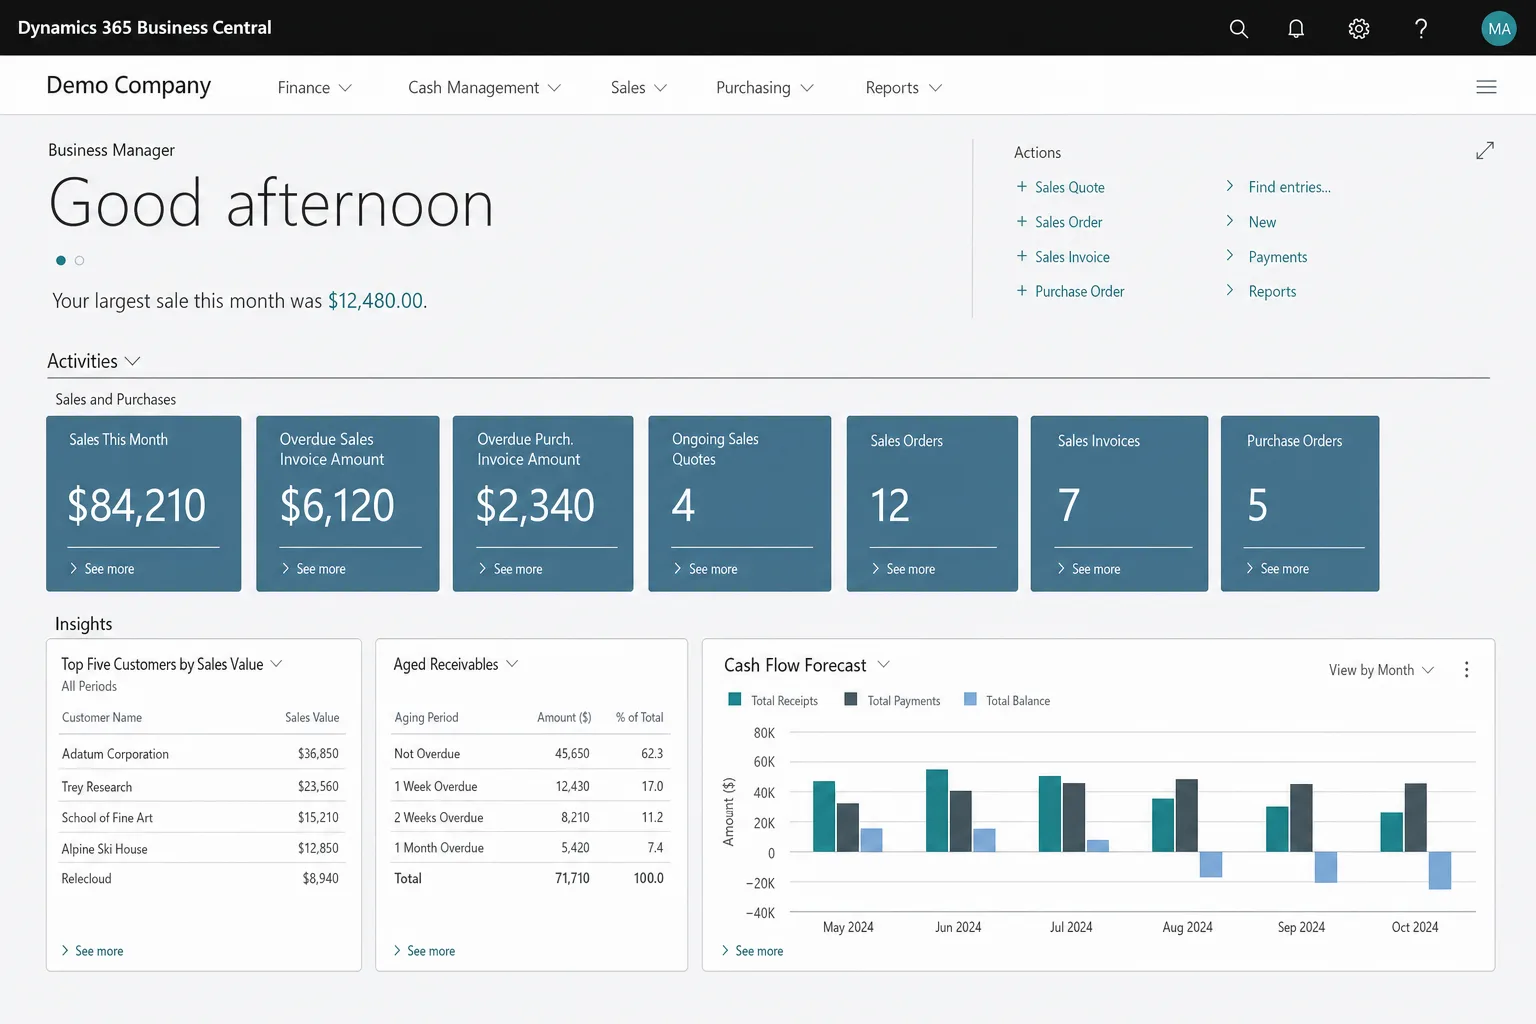Click the plus icon beside Sales Order

pyautogui.click(x=1022, y=221)
